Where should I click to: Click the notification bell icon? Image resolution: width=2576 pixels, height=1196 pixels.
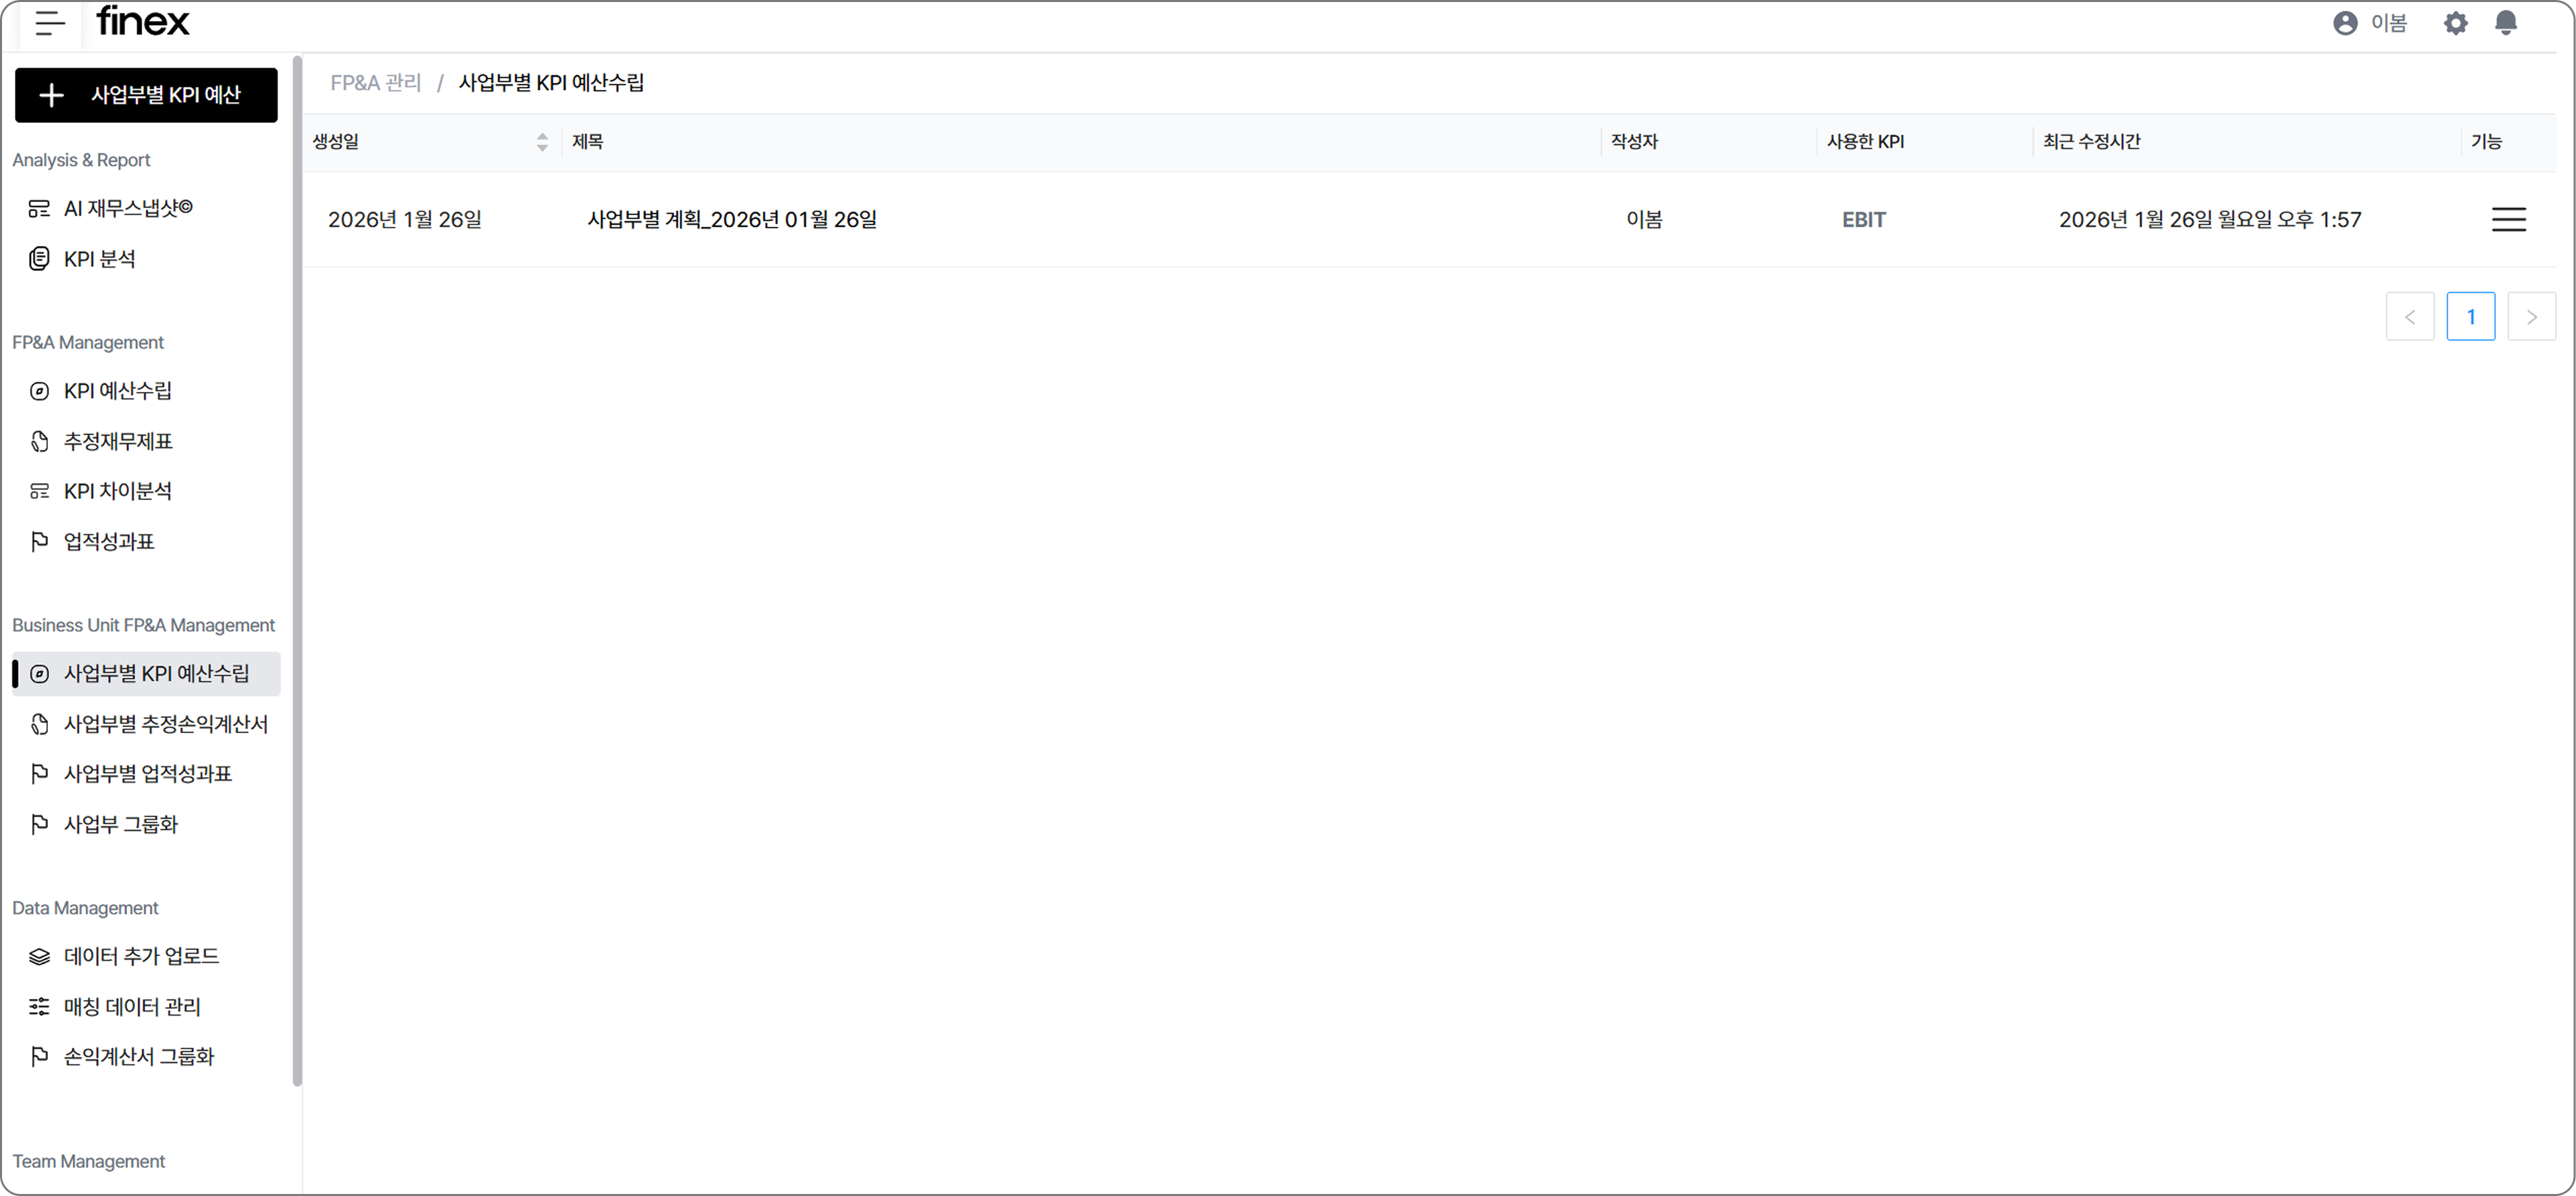[2505, 23]
